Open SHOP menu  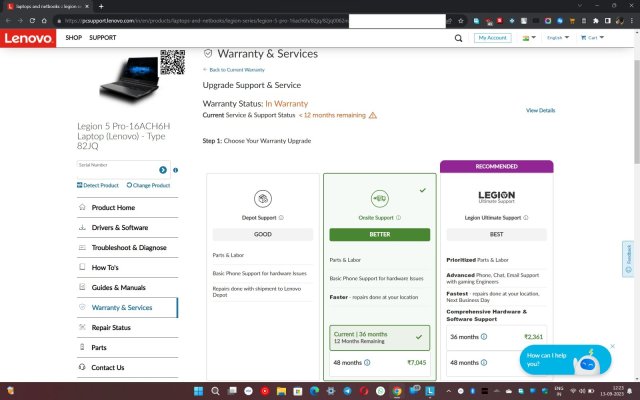(x=73, y=38)
